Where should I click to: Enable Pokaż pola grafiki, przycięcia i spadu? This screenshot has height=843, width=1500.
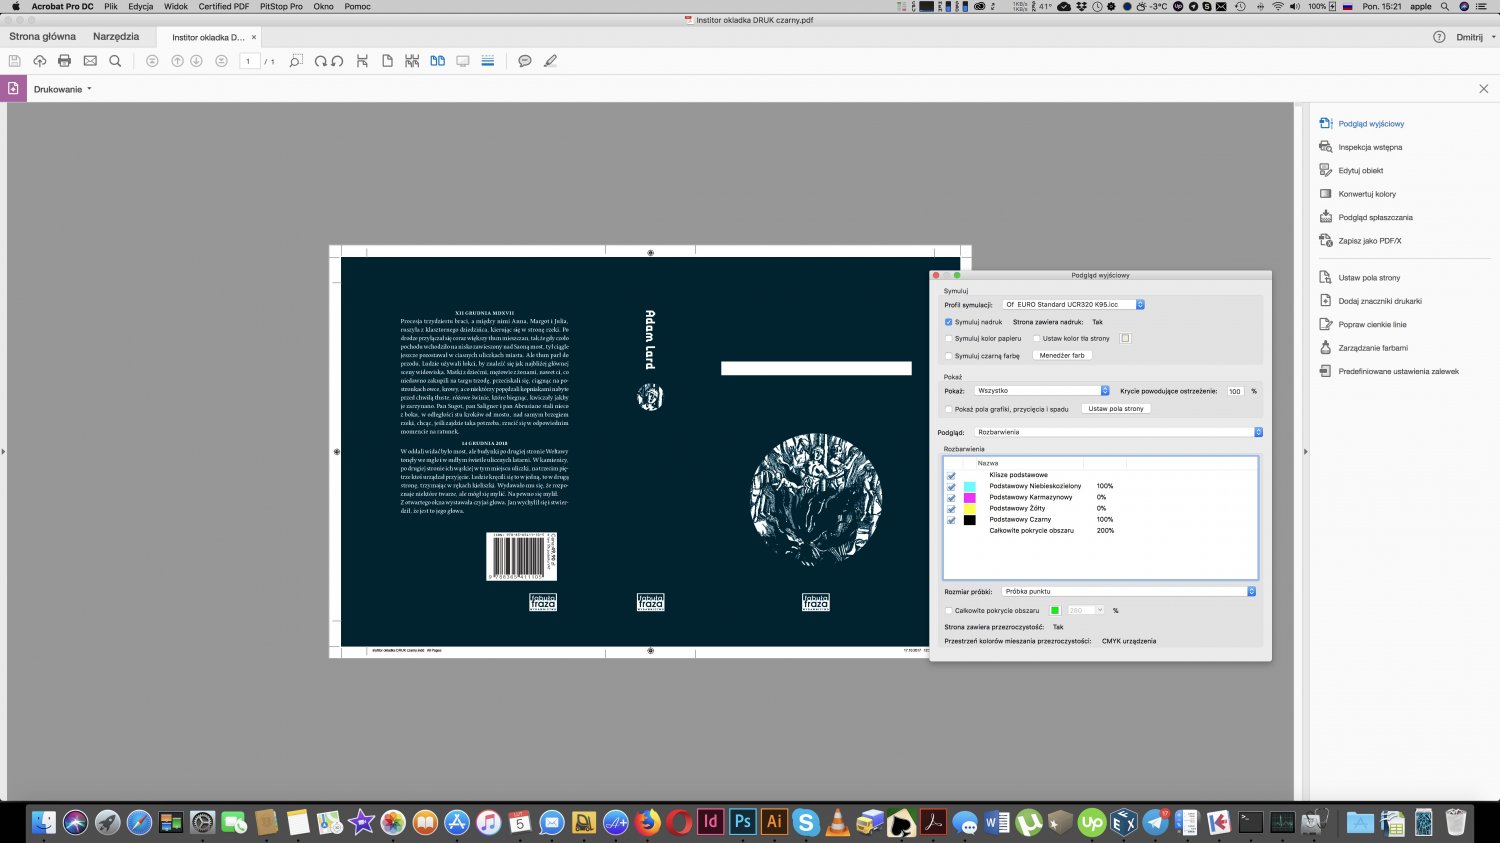pos(949,409)
